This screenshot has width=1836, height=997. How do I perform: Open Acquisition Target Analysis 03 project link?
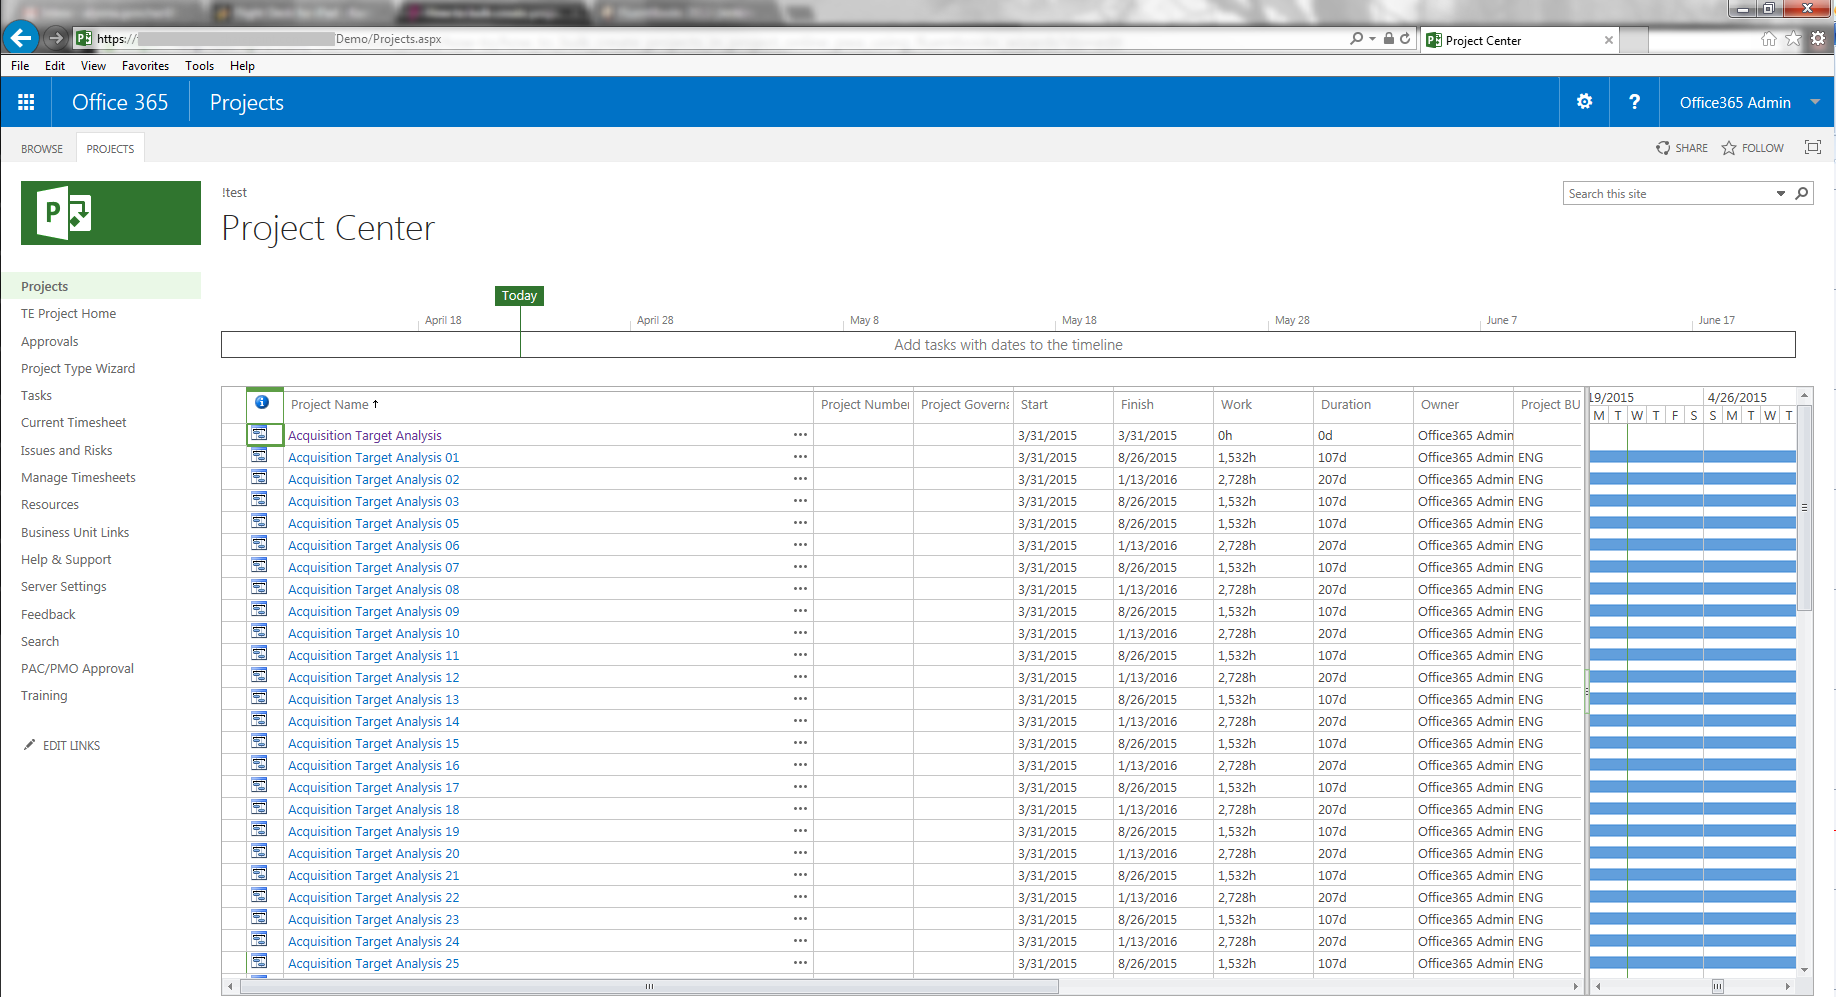374,502
